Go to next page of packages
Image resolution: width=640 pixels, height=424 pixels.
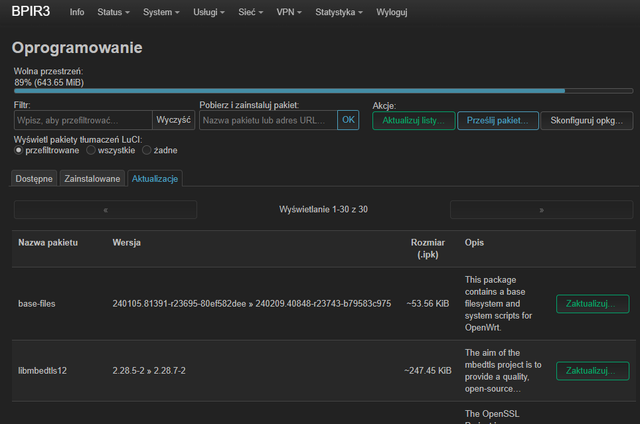(542, 210)
